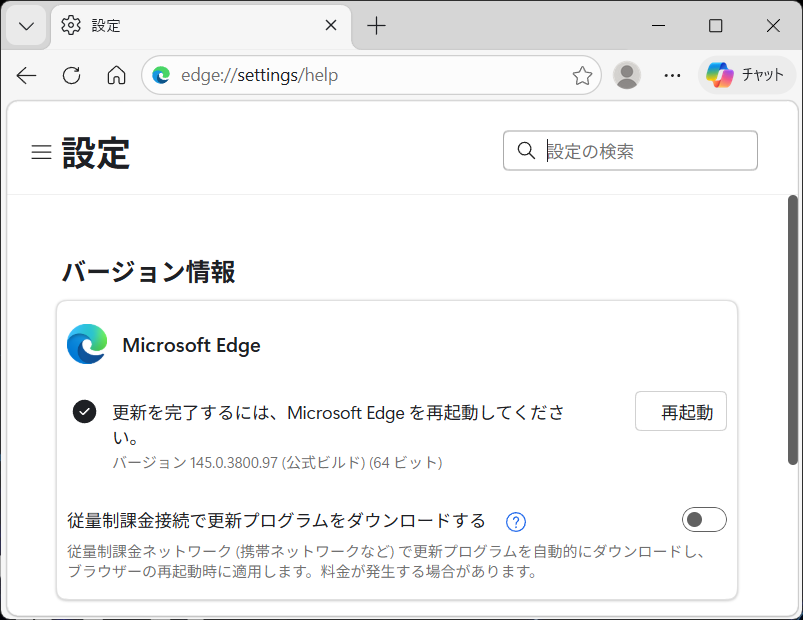This screenshot has height=620, width=803.
Task: Open the three-dot settings and more menu
Action: 672,76
